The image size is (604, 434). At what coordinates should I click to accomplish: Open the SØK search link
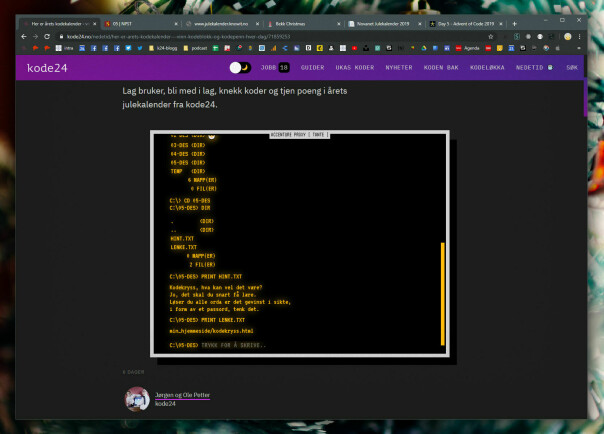[x=572, y=68]
